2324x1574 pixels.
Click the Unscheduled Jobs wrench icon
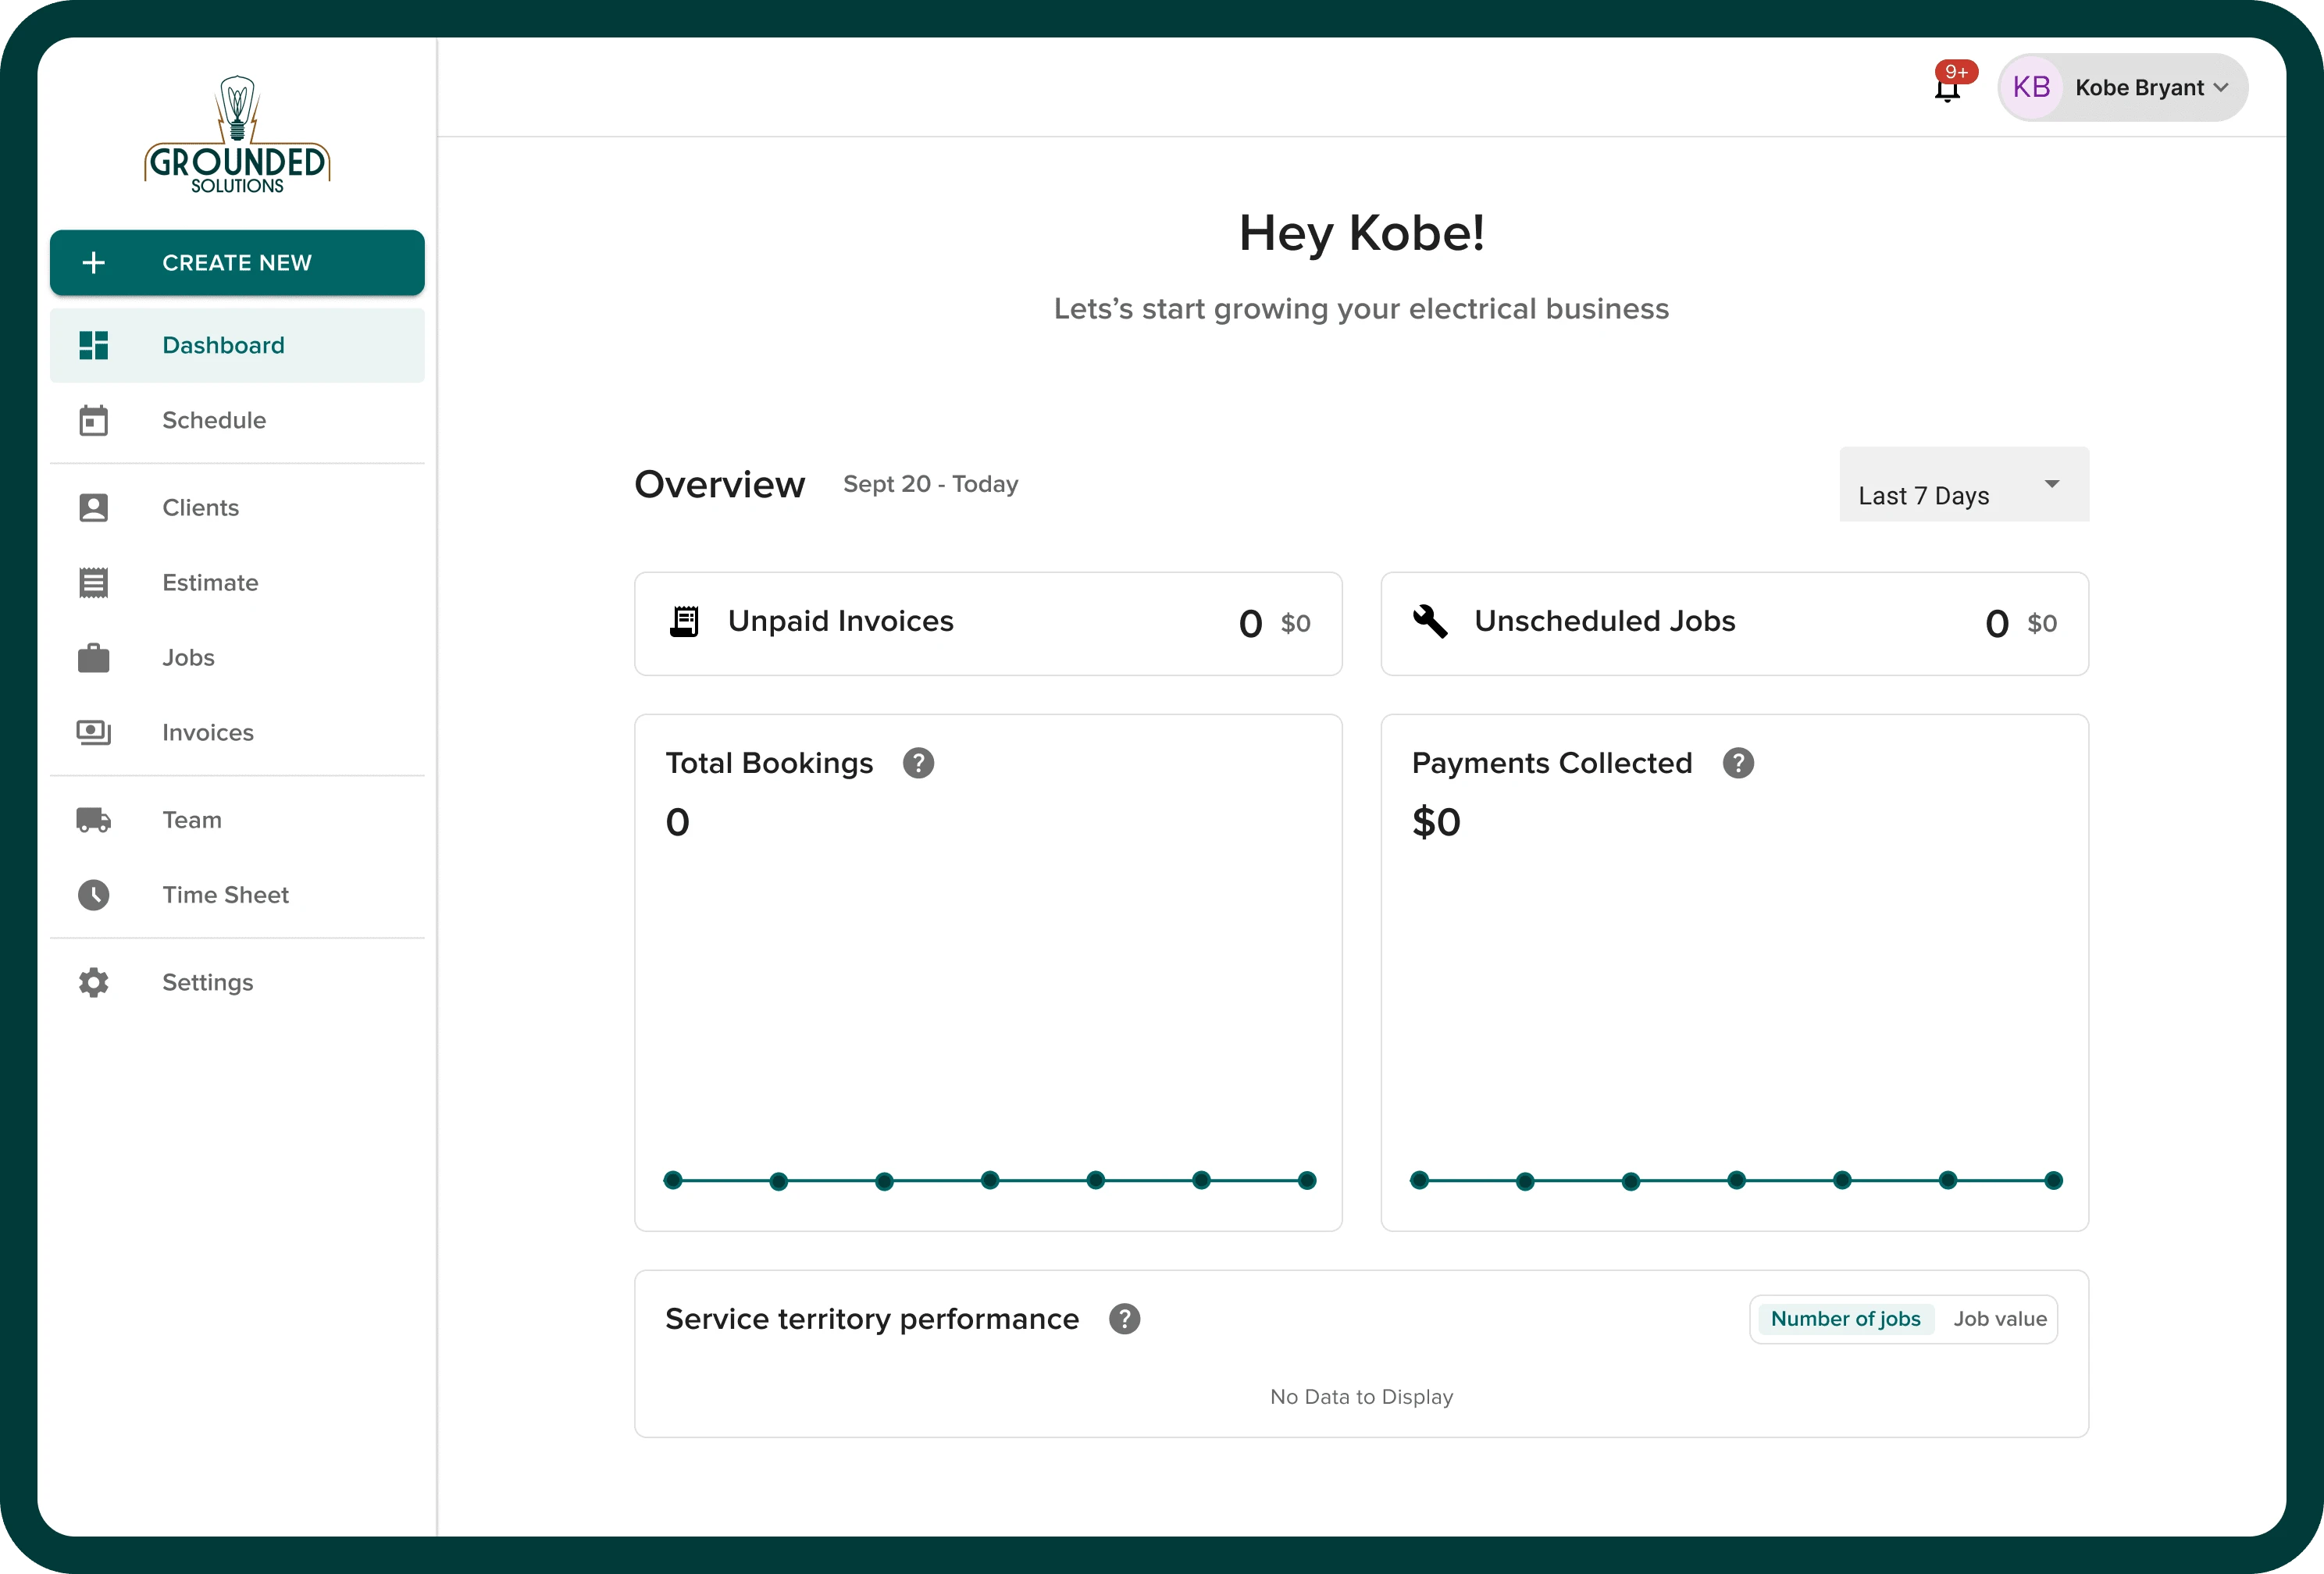pos(1430,622)
